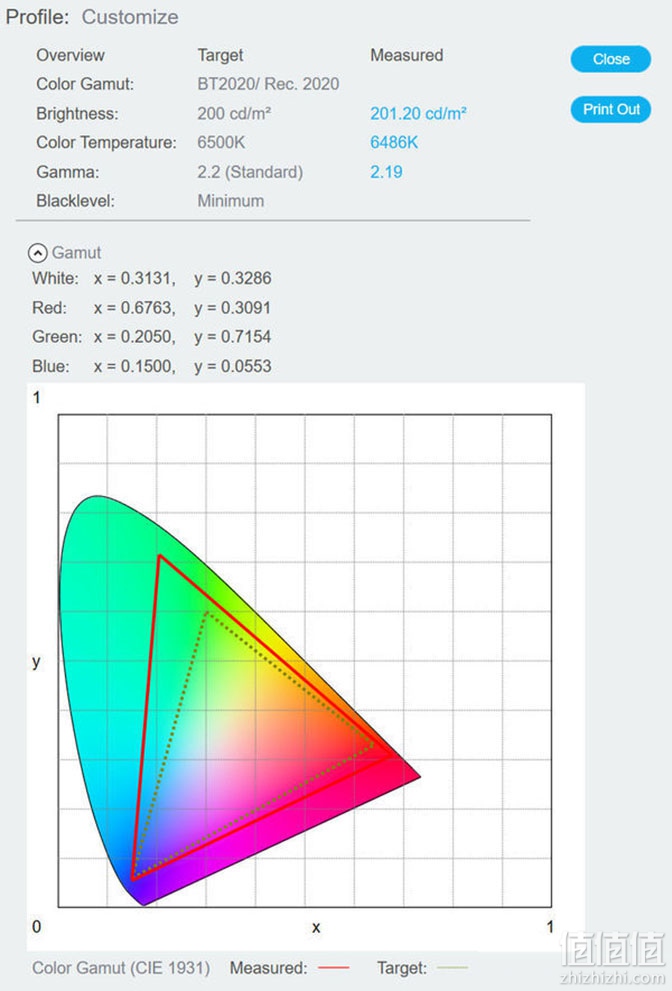Click the BT2020/ Rec. 2020 target text

tap(268, 84)
